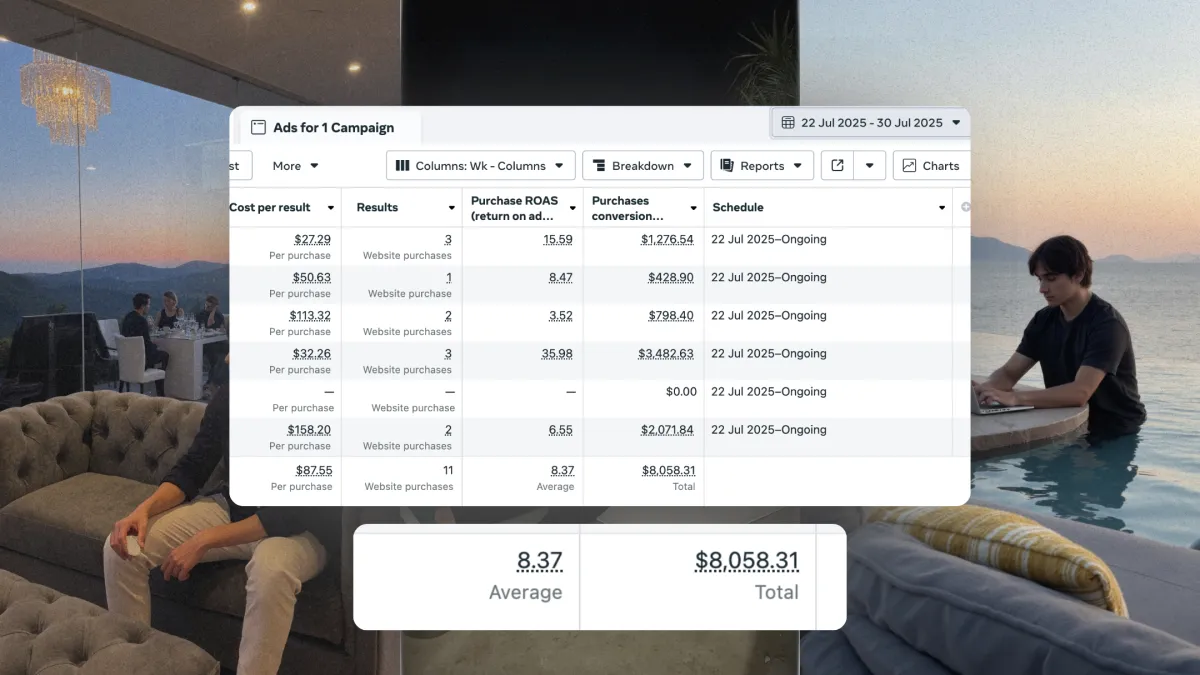Click the results count in the $113.32 row
The image size is (1200, 675).
tap(449, 316)
